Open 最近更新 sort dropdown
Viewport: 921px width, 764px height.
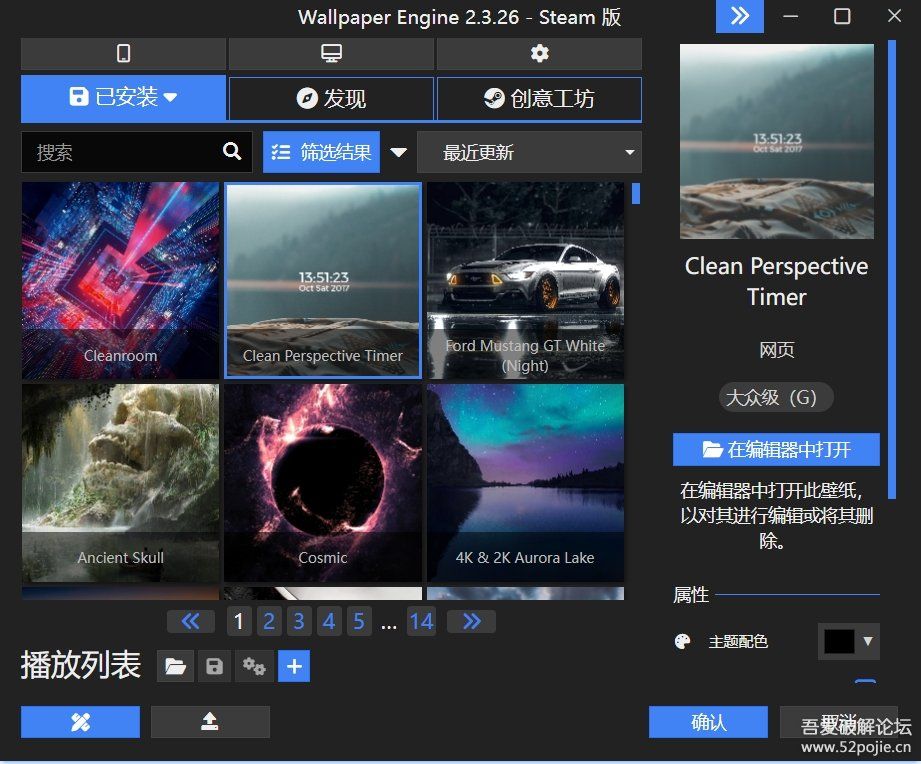click(x=529, y=152)
